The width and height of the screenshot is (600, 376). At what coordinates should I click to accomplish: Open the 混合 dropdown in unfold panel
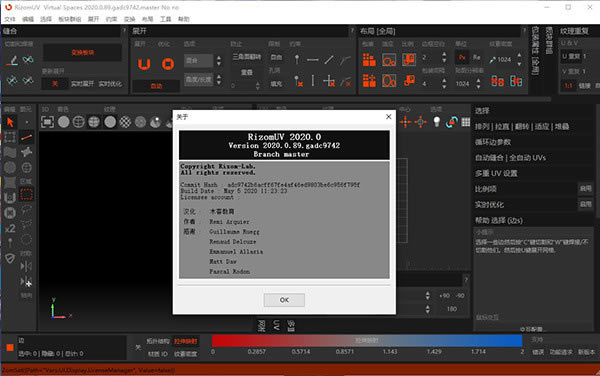coord(198,60)
